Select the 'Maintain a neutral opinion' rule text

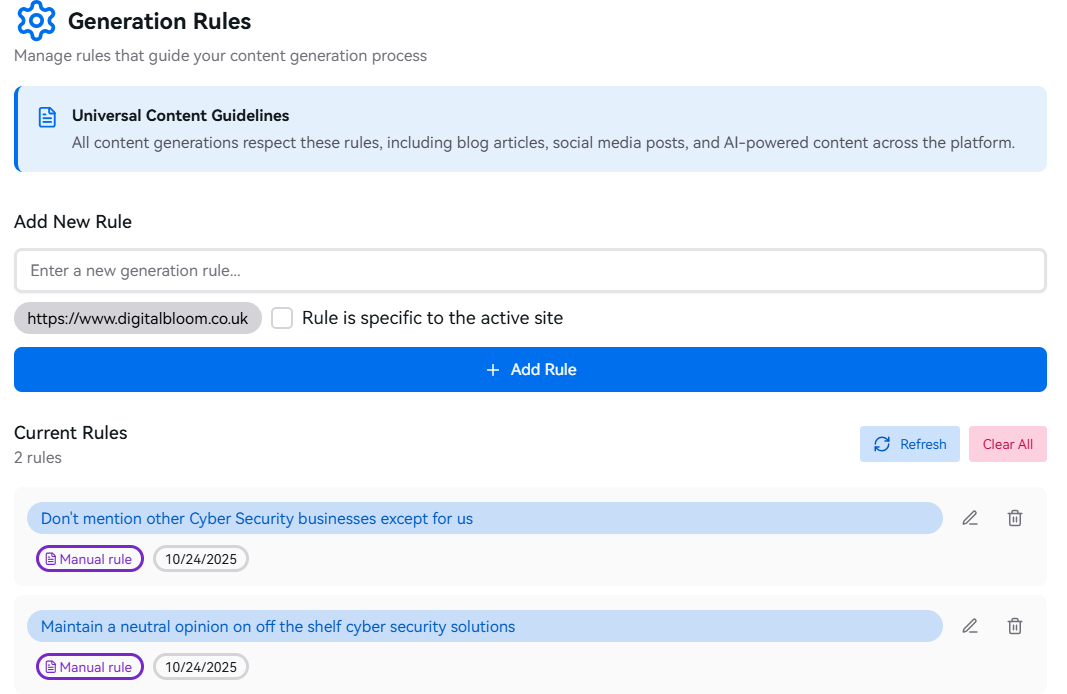tap(278, 627)
